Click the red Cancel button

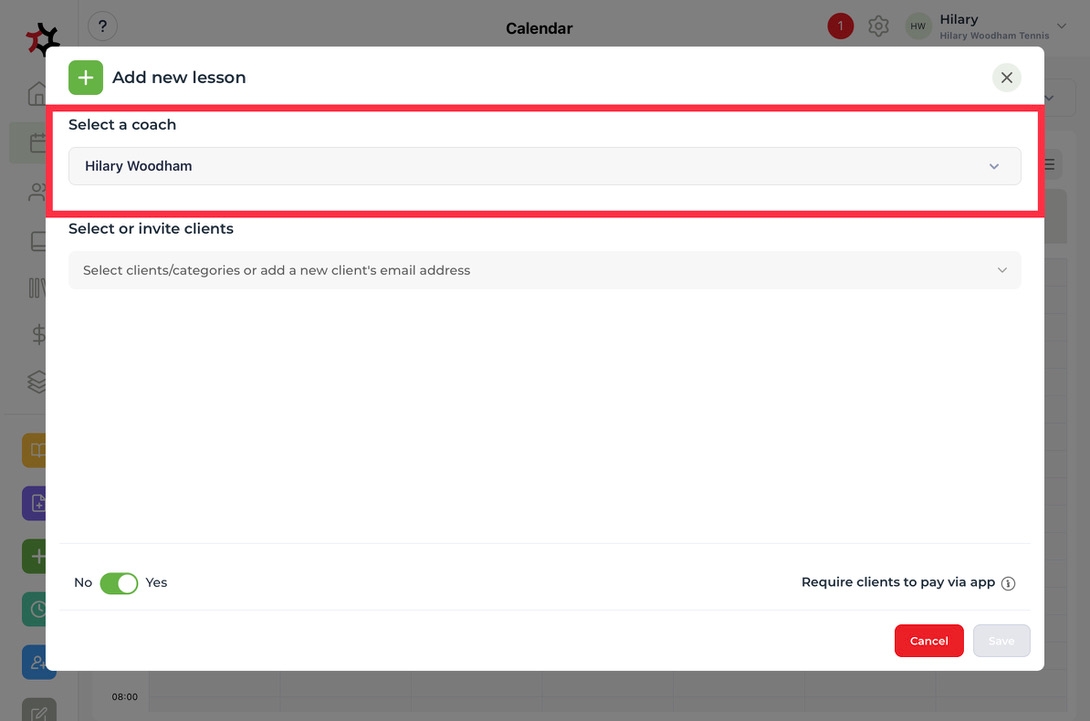[929, 641]
